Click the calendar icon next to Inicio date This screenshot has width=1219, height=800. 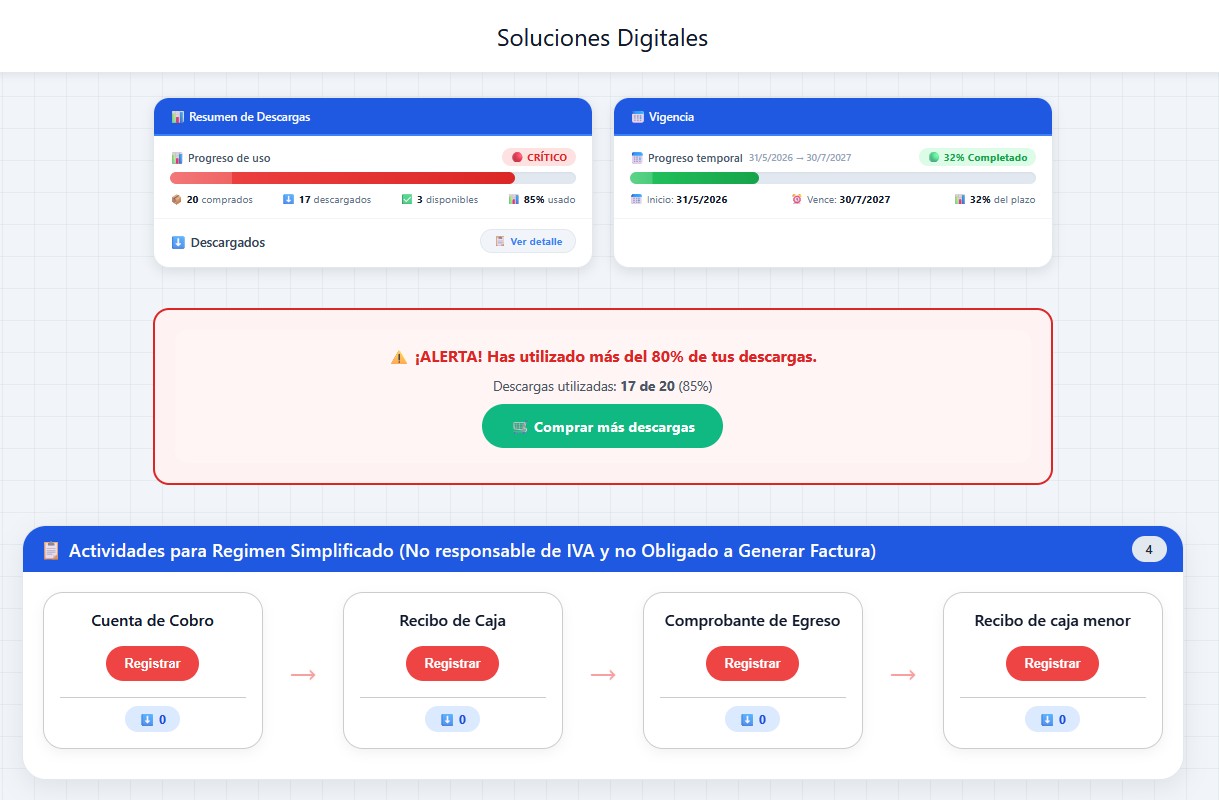coord(636,200)
